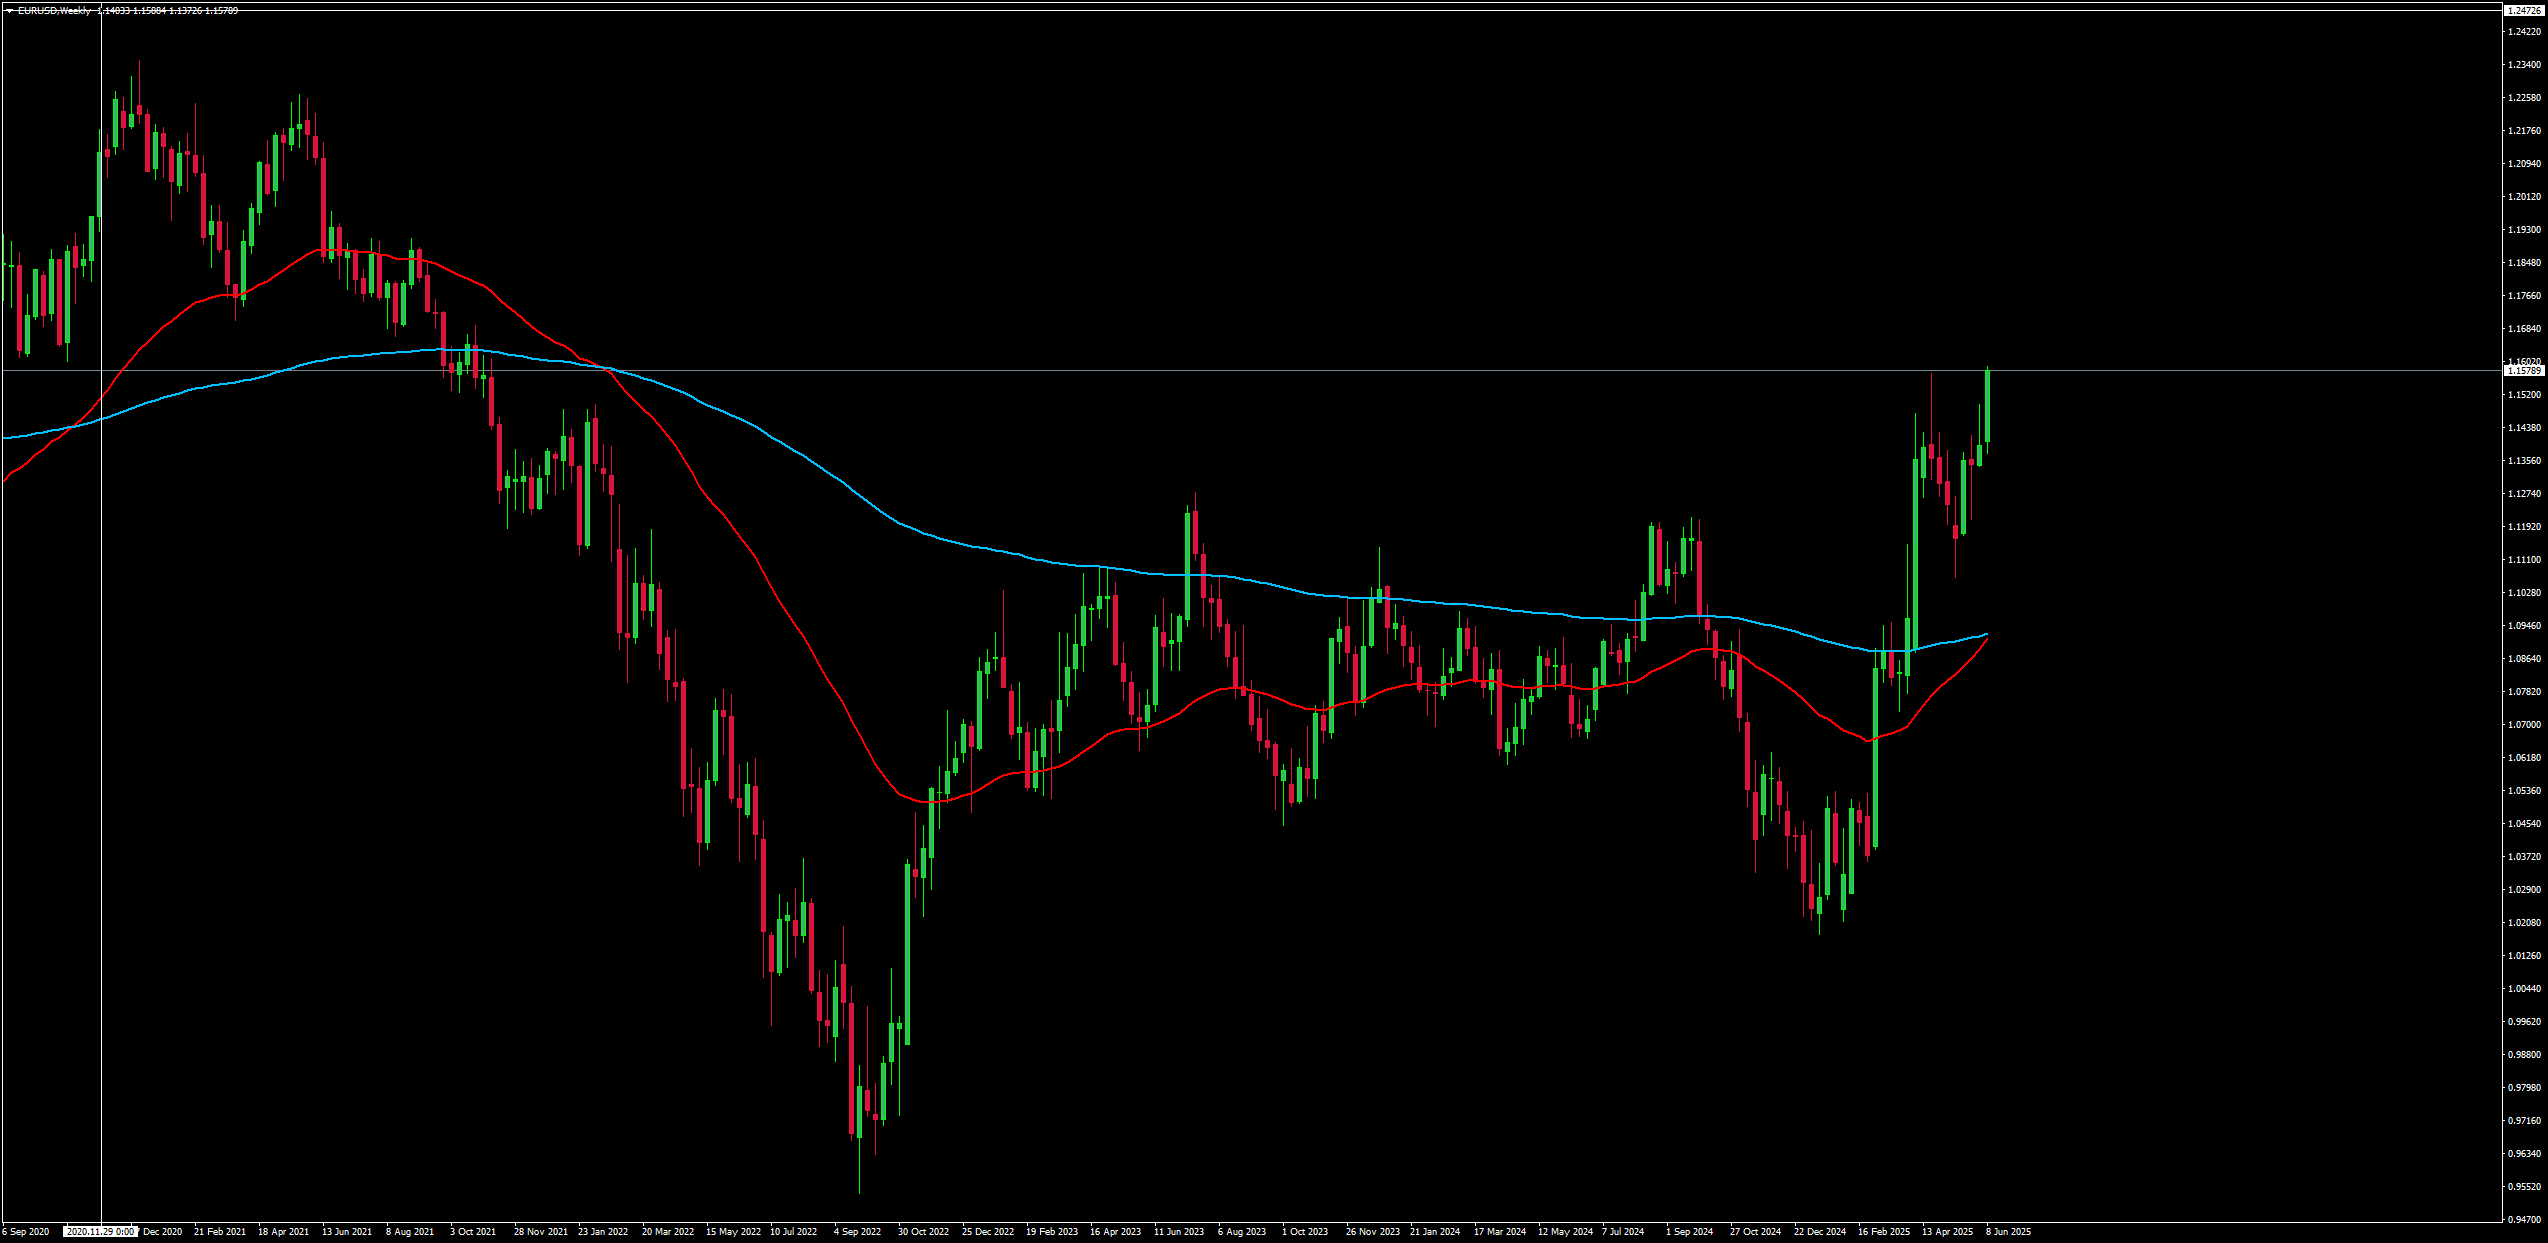This screenshot has height=1243, width=2548.
Task: Click the 13 Apr 2025 date label
Action: 1948,1232
